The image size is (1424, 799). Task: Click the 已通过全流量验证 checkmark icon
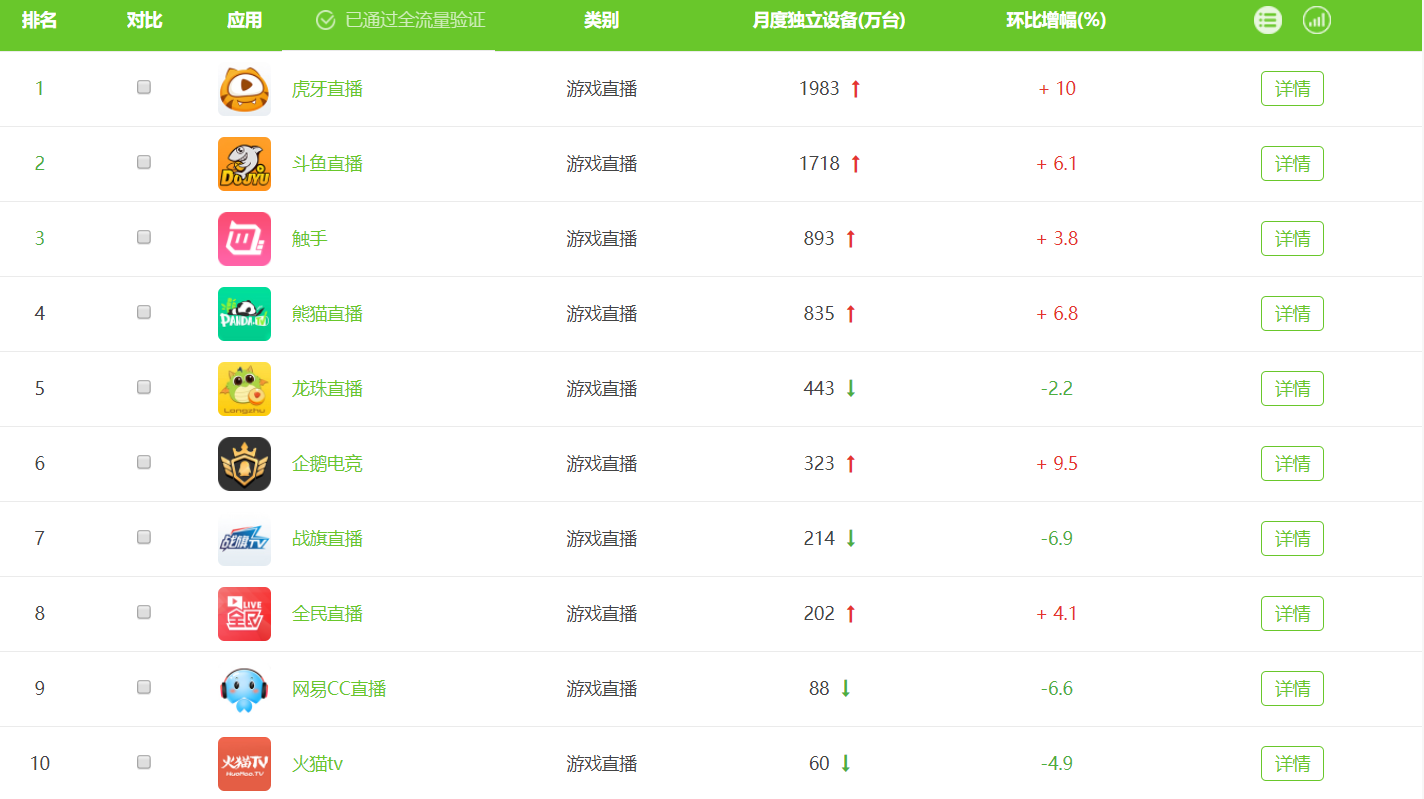pyautogui.click(x=325, y=21)
